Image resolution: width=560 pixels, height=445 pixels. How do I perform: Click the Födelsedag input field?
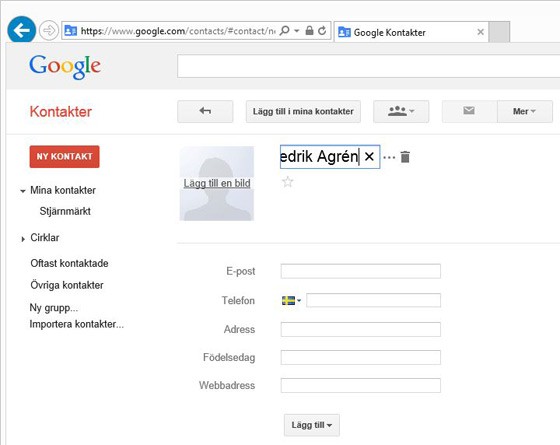pyautogui.click(x=360, y=358)
